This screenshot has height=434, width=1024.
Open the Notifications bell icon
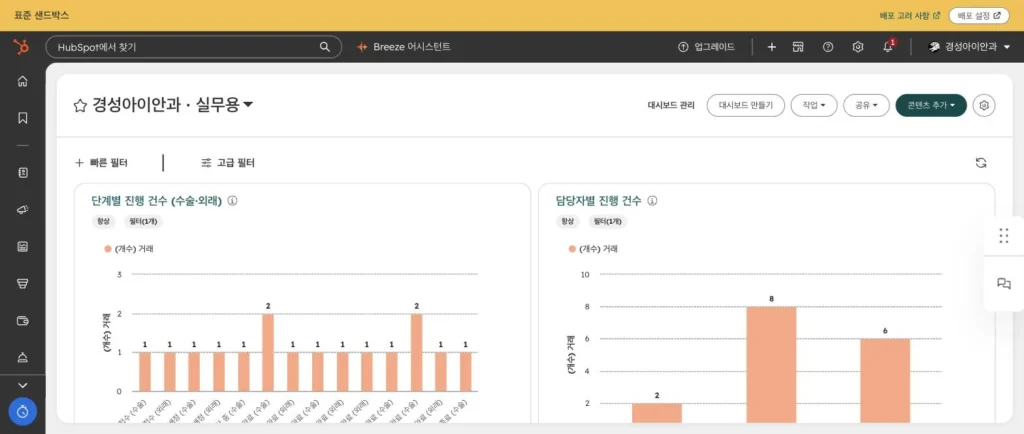[888, 47]
